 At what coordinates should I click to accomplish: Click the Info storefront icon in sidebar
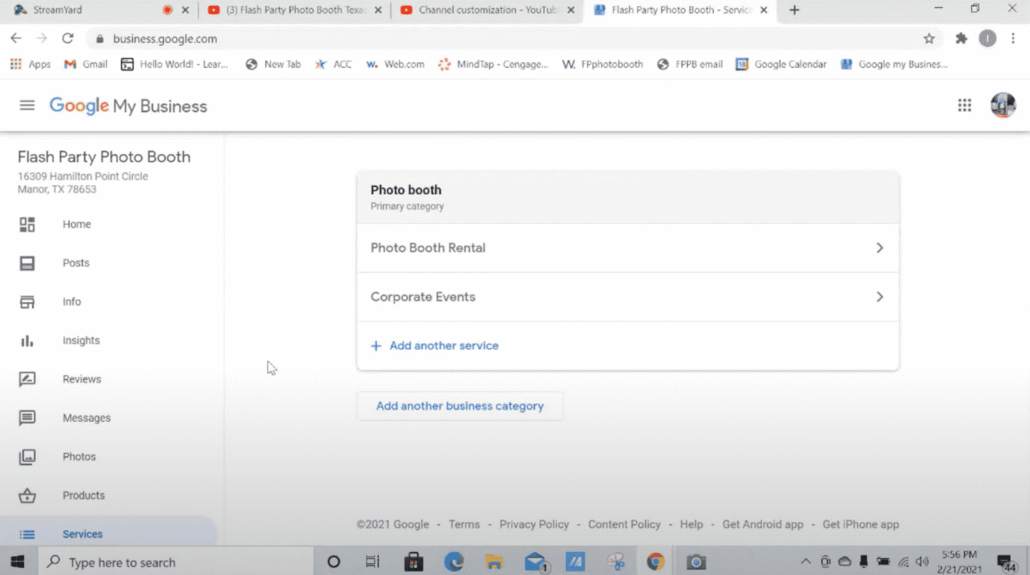(27, 302)
